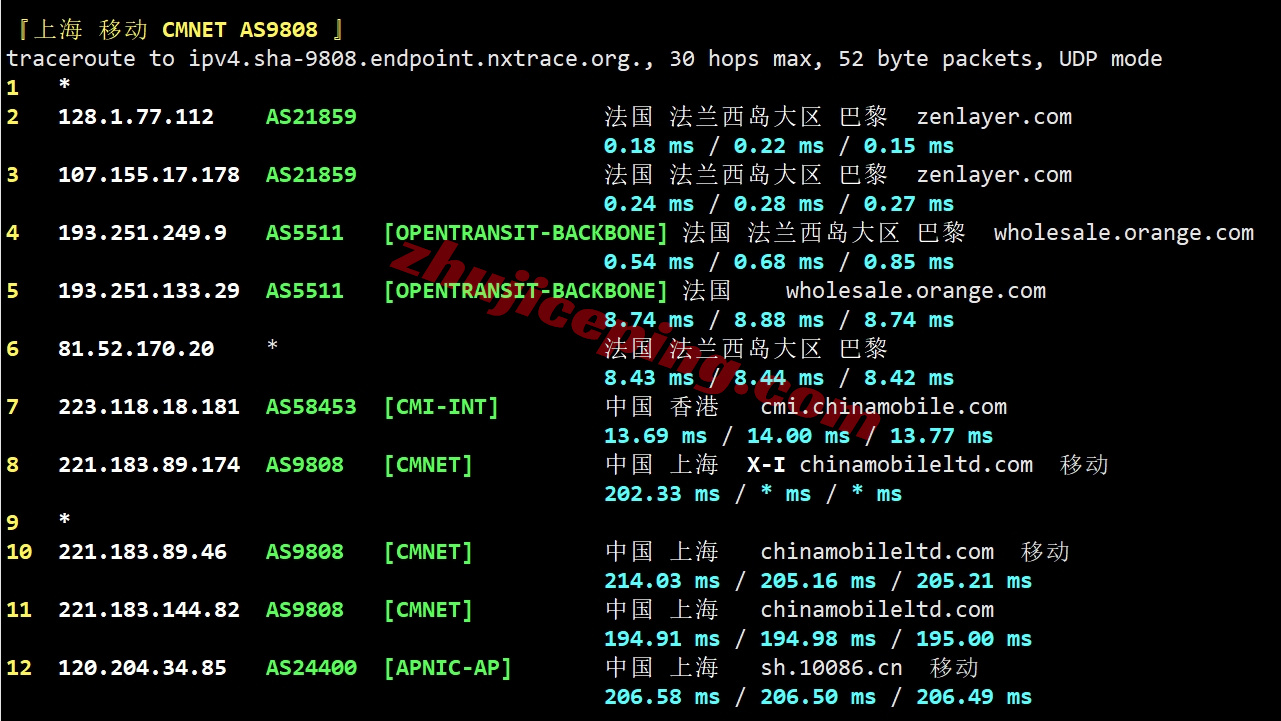Click the 13.77 ms latency value

[941, 436]
